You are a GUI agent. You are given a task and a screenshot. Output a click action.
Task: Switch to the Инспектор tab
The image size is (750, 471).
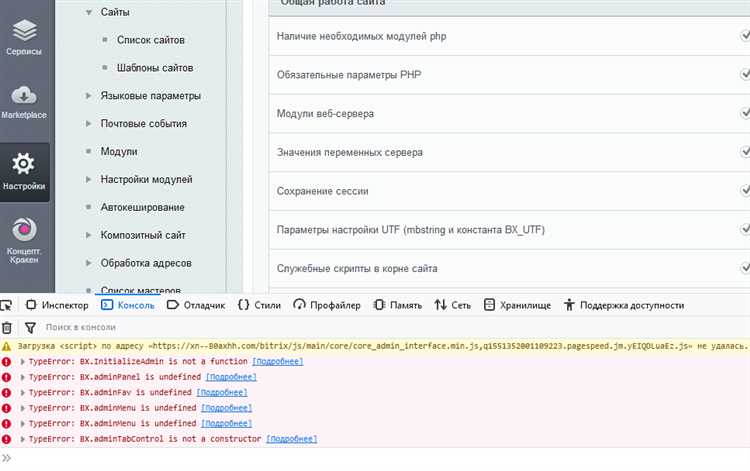(57, 305)
